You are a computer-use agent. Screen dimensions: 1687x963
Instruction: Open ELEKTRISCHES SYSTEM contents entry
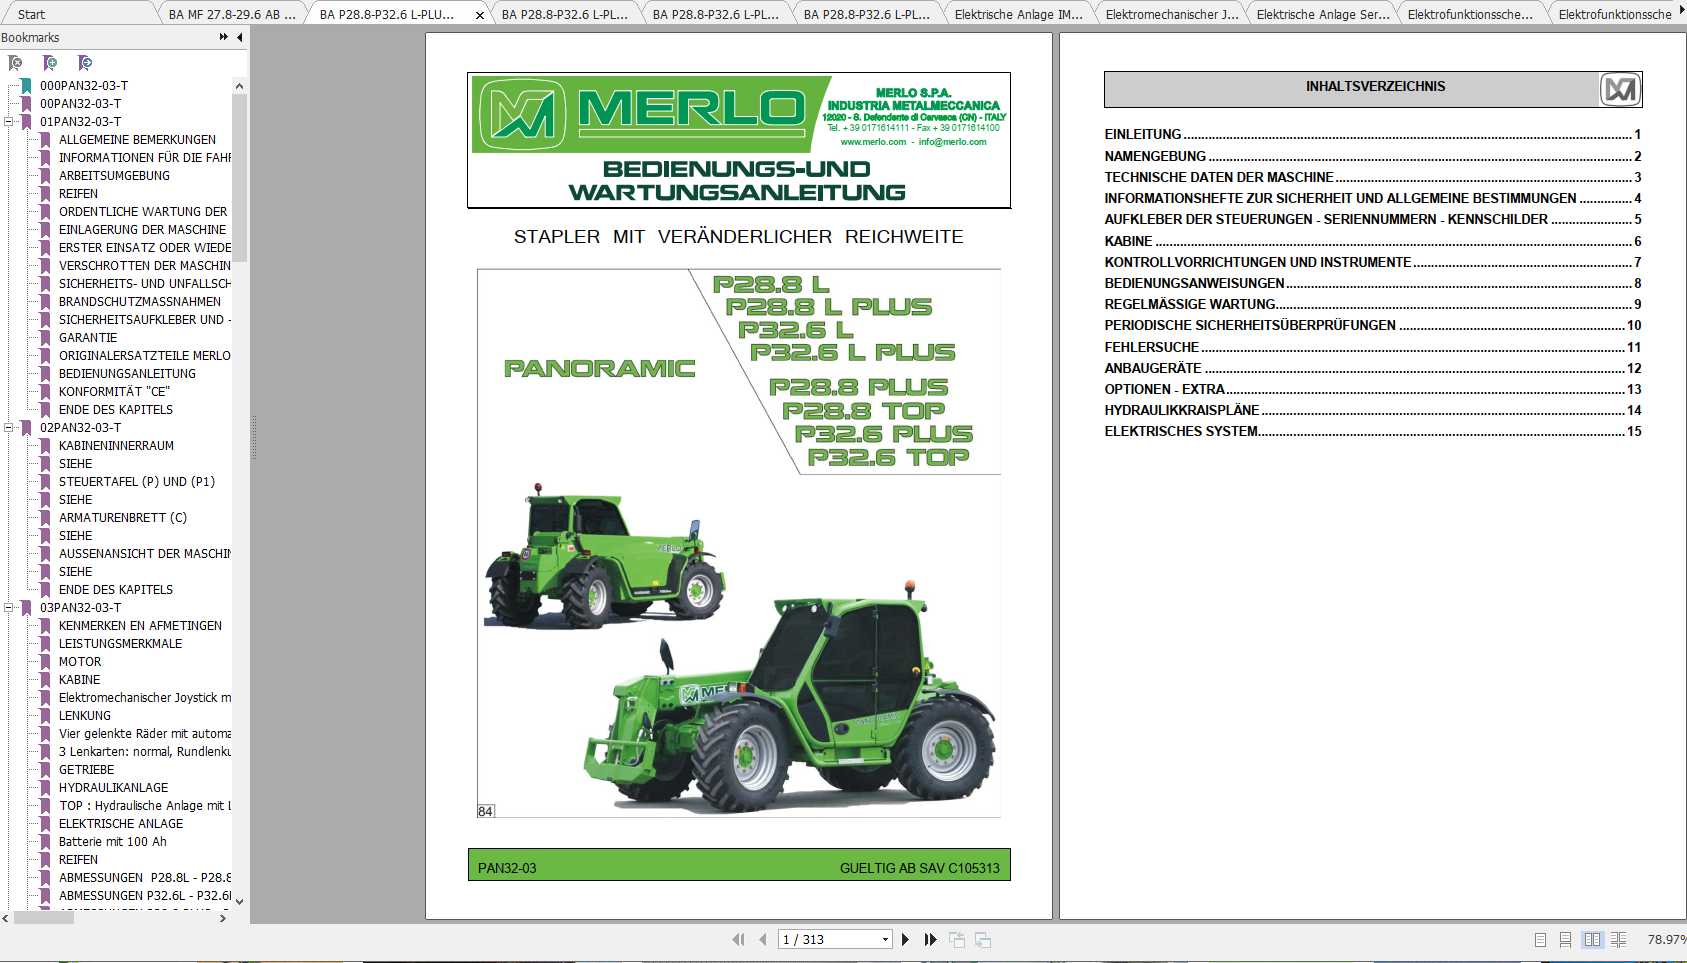point(1372,431)
